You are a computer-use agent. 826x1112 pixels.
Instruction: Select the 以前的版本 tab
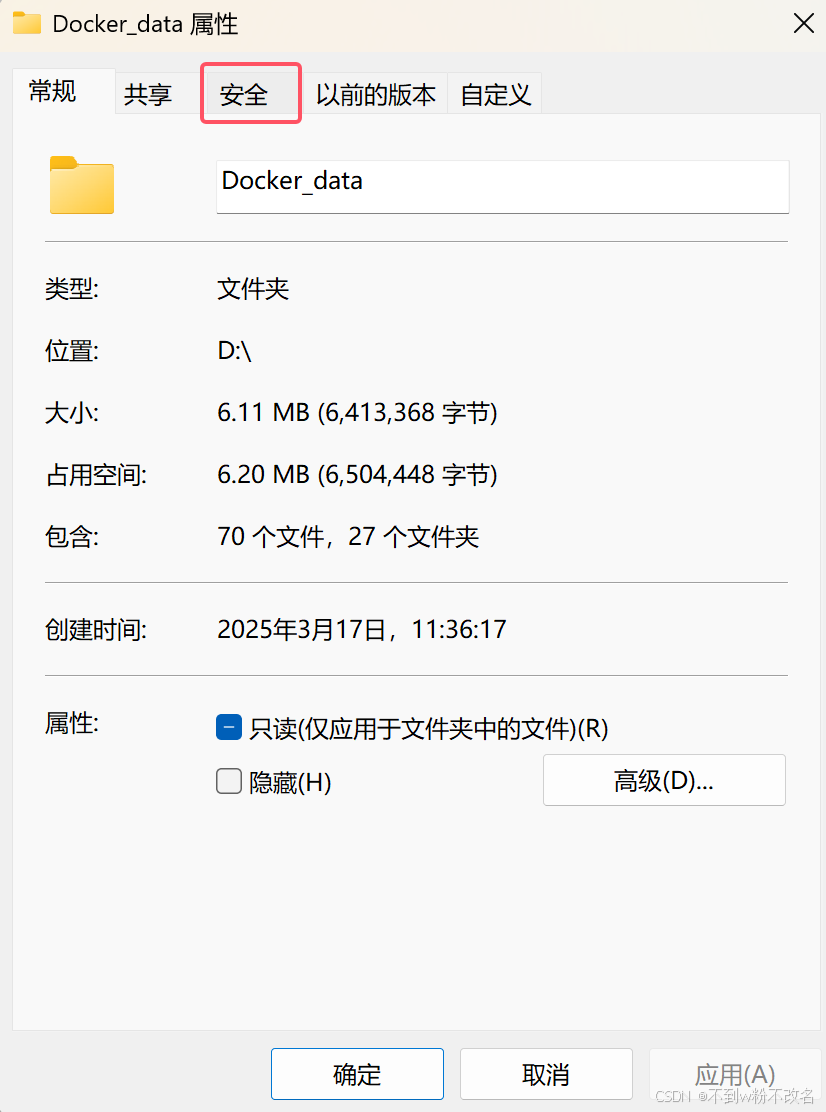tap(377, 92)
